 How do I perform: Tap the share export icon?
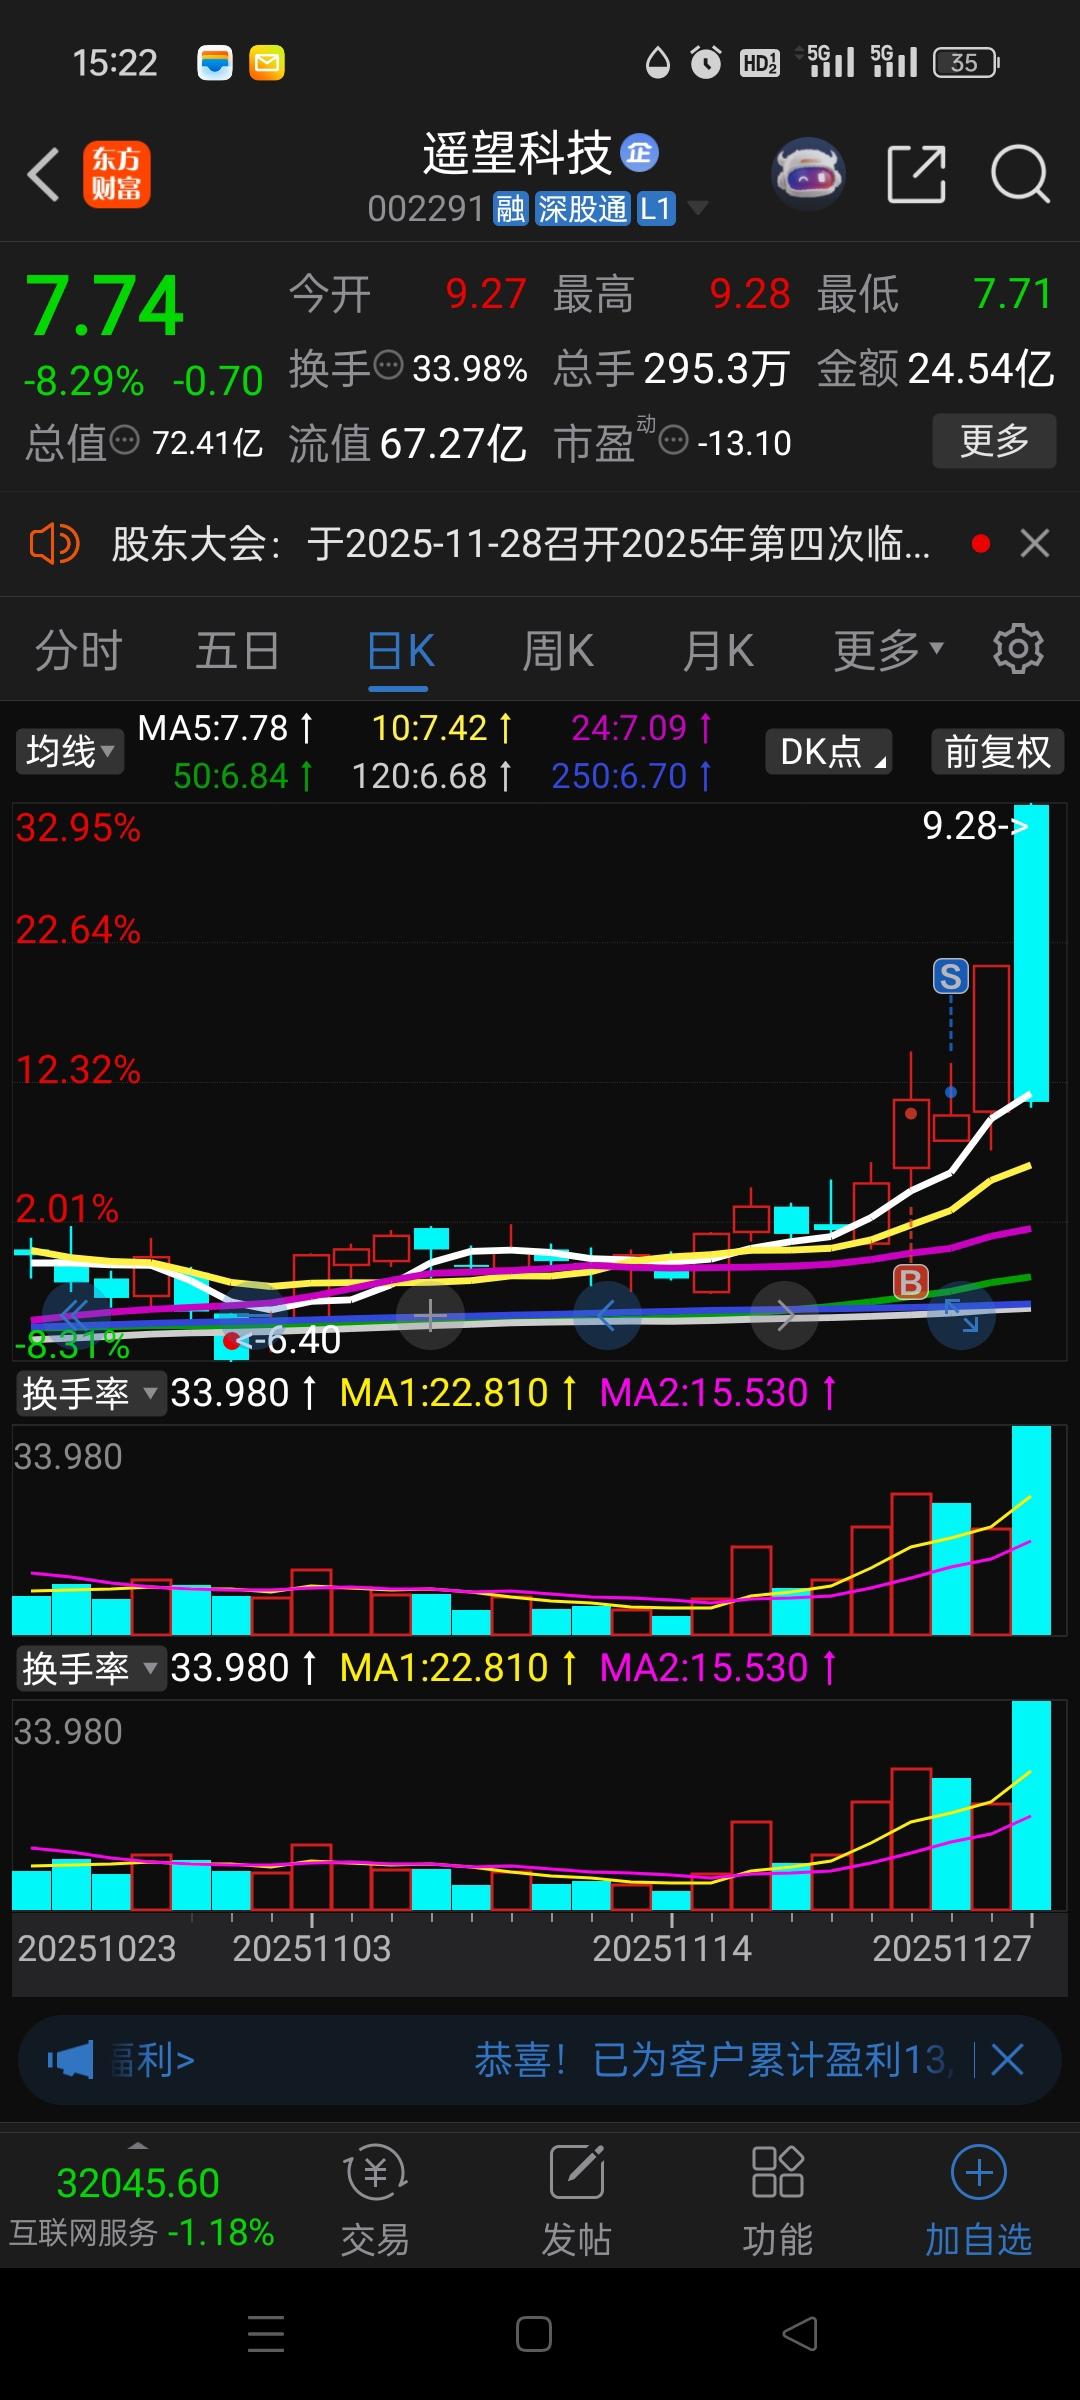tap(917, 174)
